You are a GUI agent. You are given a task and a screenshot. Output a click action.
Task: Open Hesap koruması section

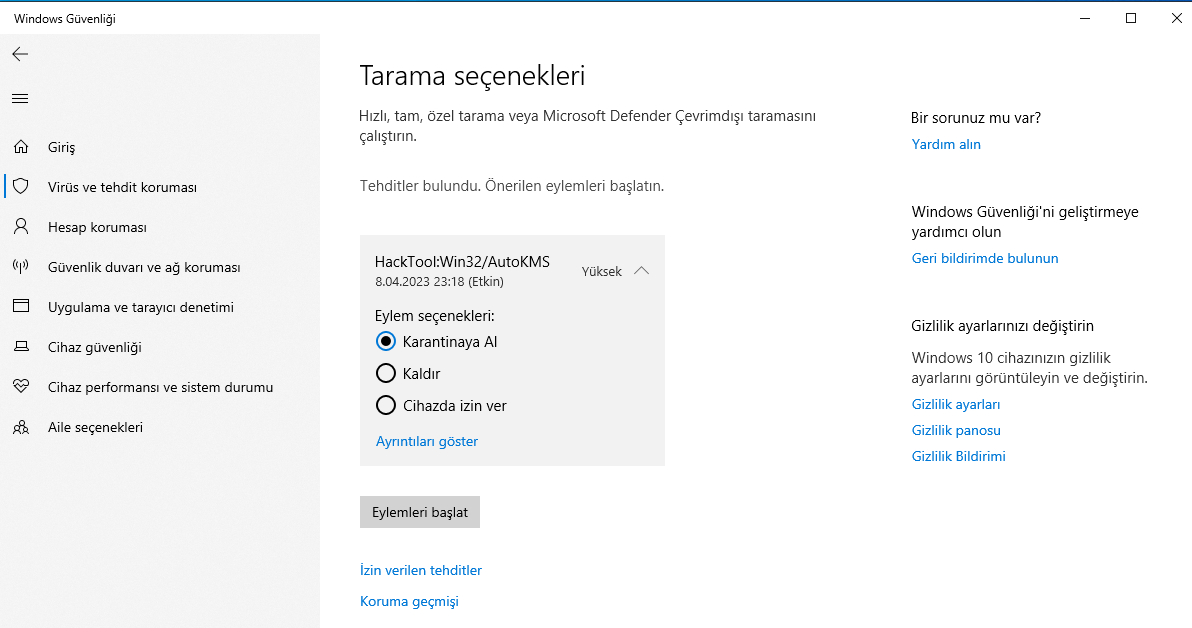97,227
